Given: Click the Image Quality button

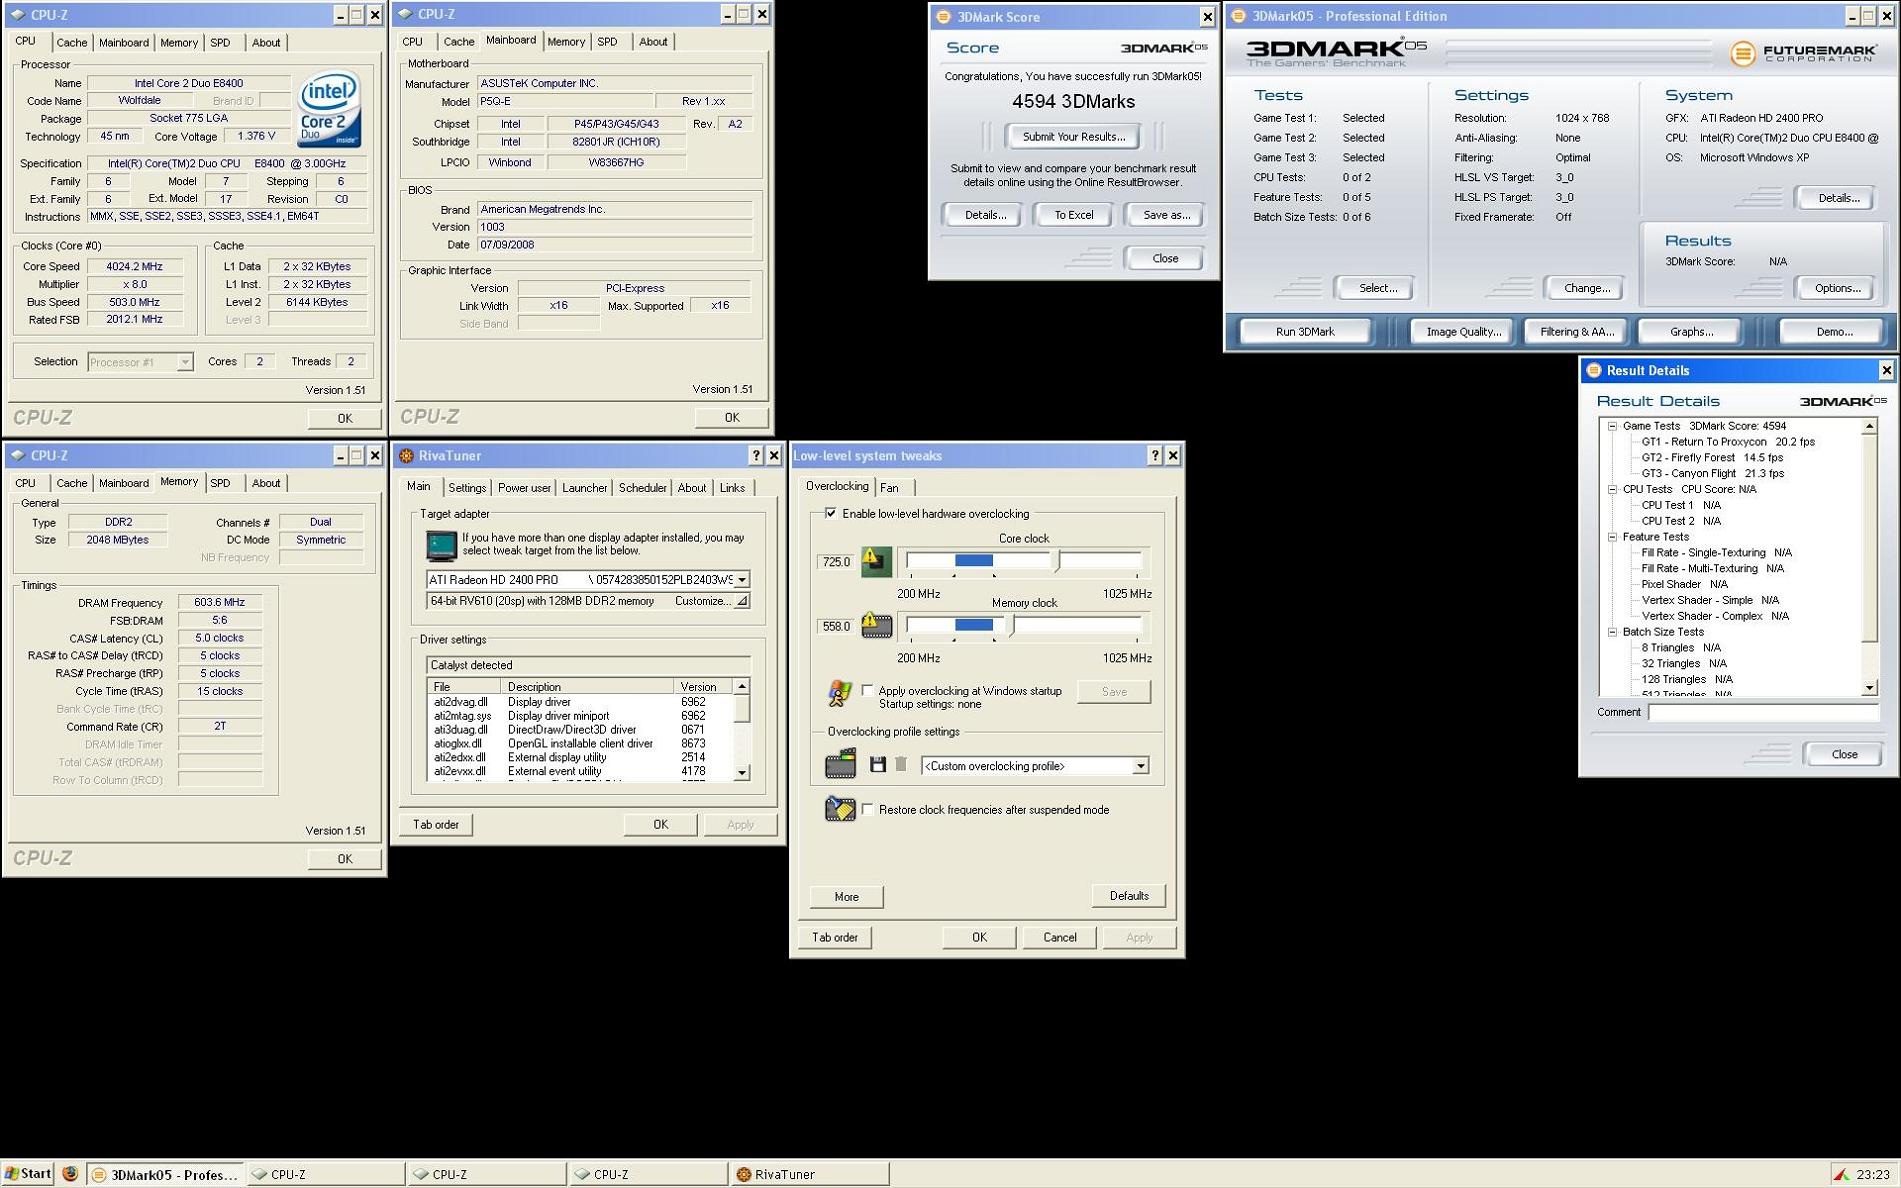Looking at the screenshot, I should coord(1463,331).
